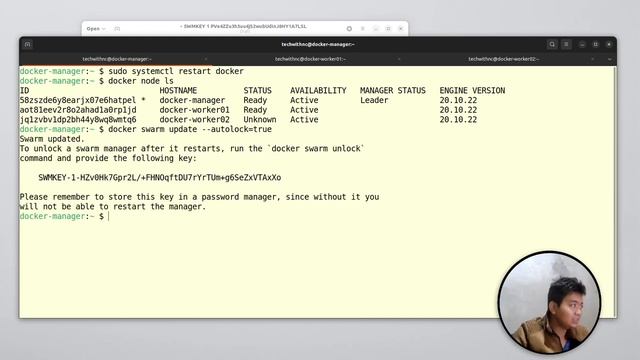Image resolution: width=640 pixels, height=360 pixels.
Task: Minimize the terminal window
Action: 582,44
